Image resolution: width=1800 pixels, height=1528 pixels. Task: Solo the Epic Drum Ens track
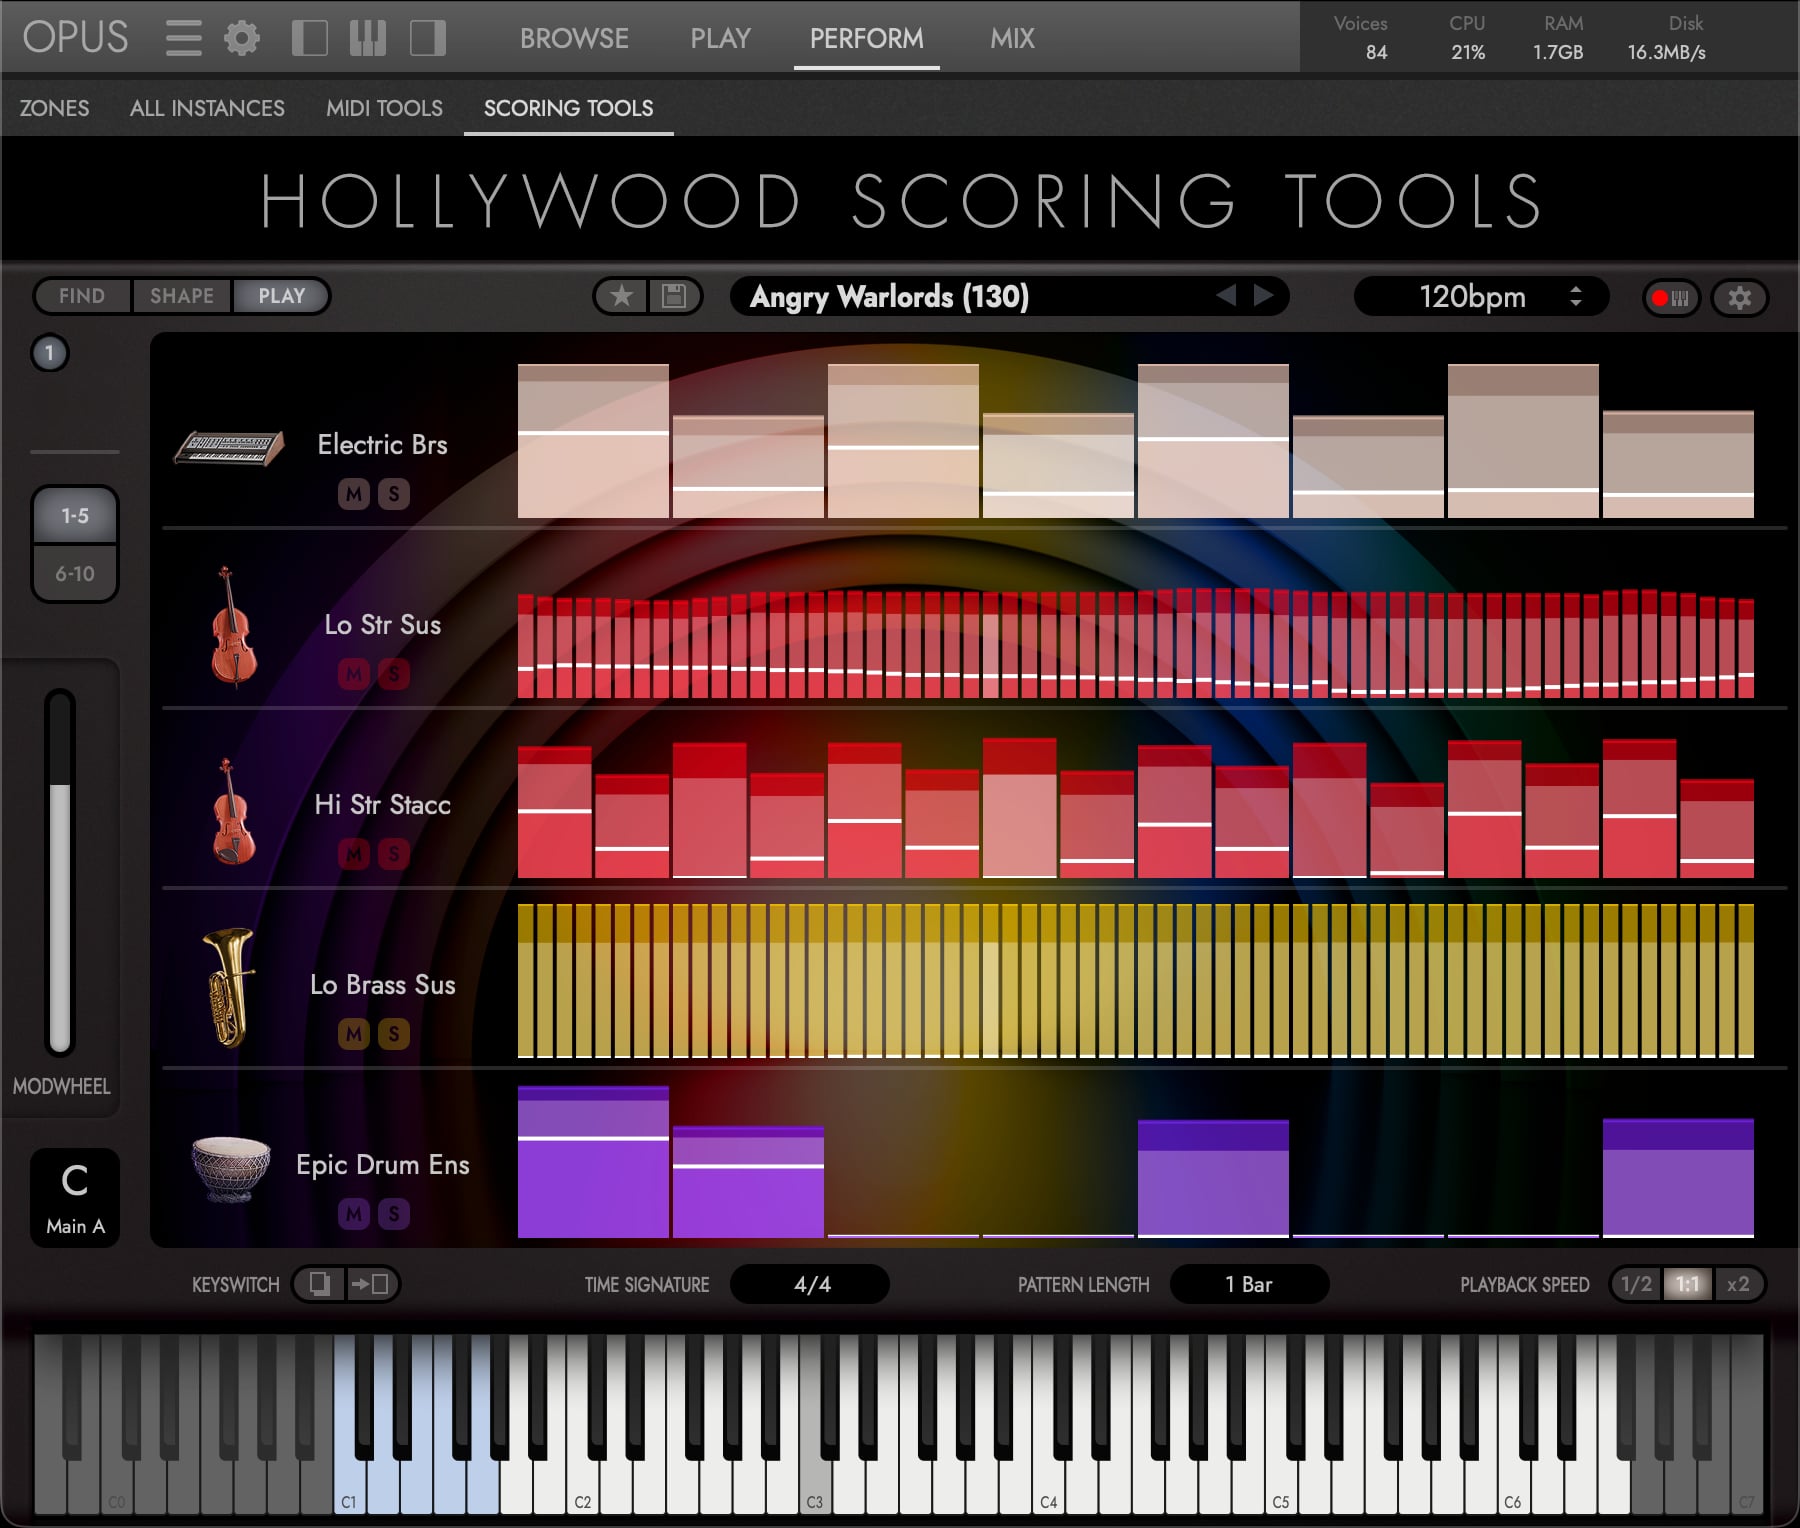click(x=394, y=1214)
